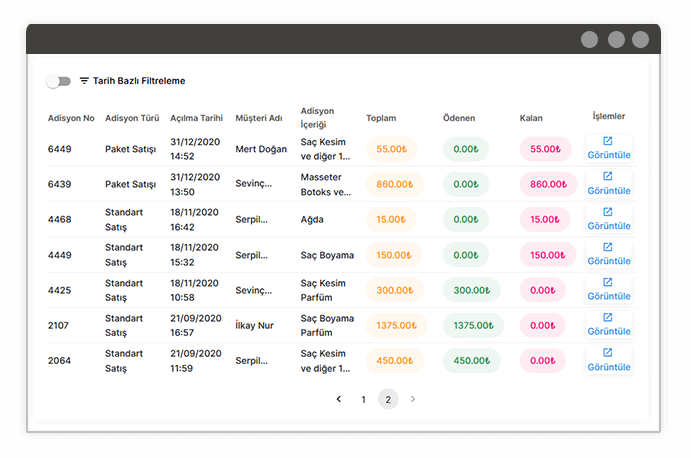Click adisyon number 6449

(x=59, y=149)
